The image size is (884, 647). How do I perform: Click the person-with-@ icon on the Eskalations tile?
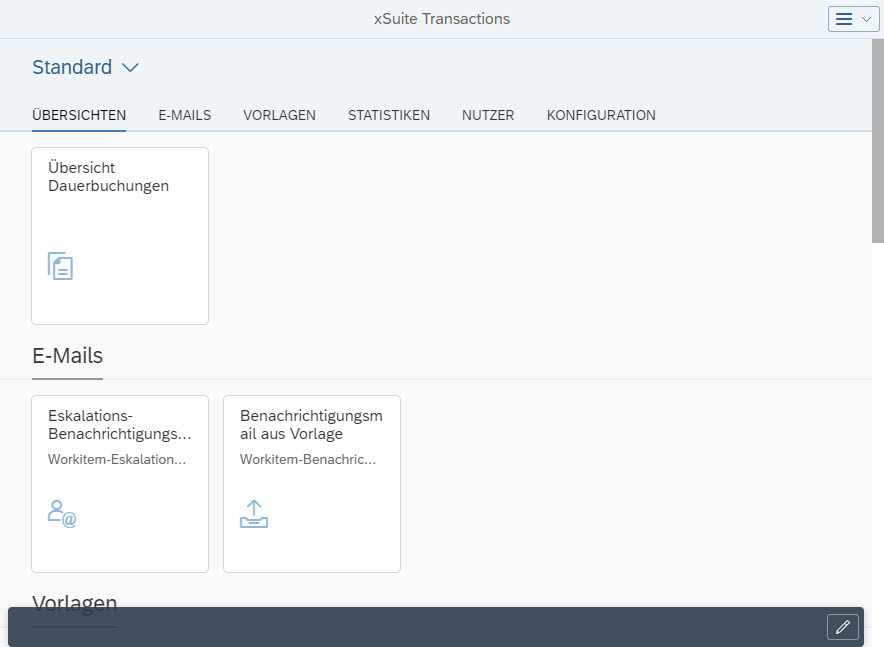pyautogui.click(x=61, y=513)
